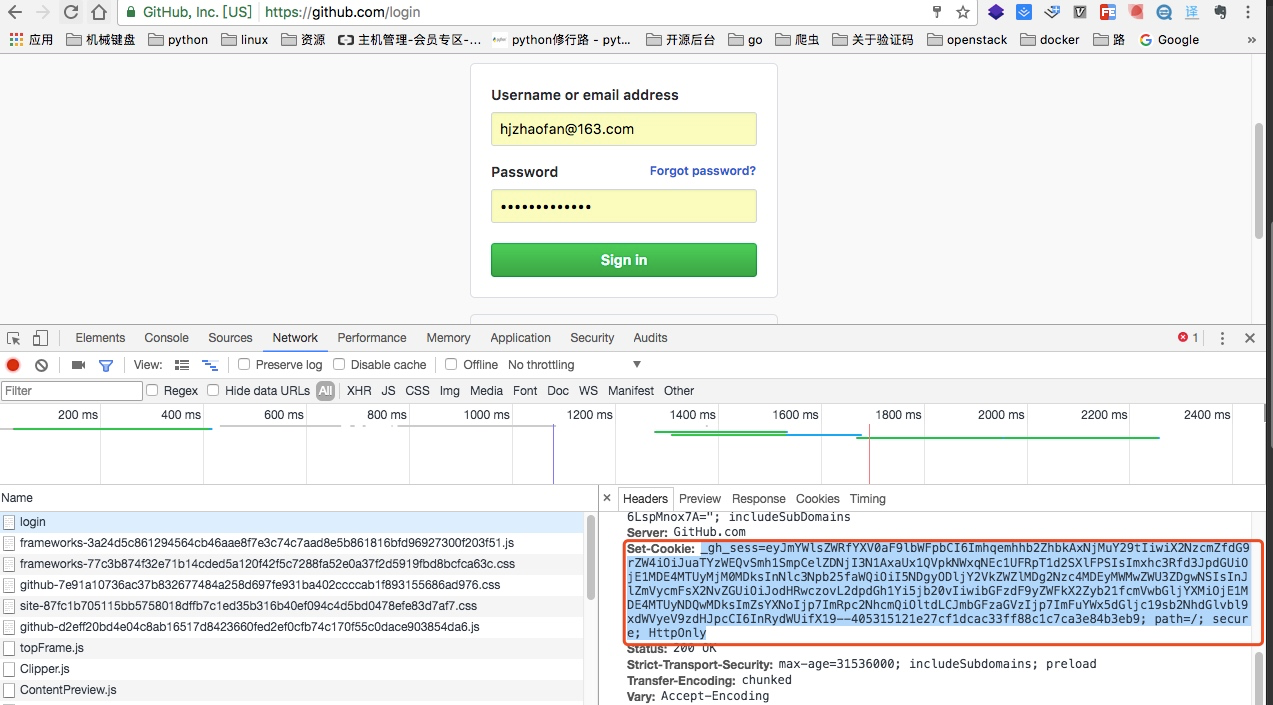Screen dimensions: 1273x705
Task: Switch to the Elements panel tab
Action: (100, 338)
